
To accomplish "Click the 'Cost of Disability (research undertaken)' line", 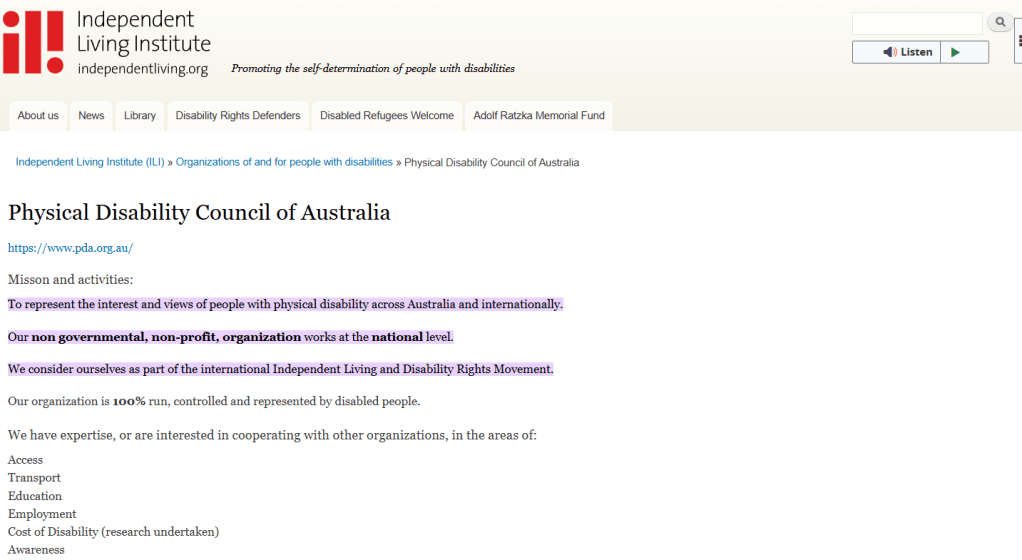I will [x=113, y=532].
